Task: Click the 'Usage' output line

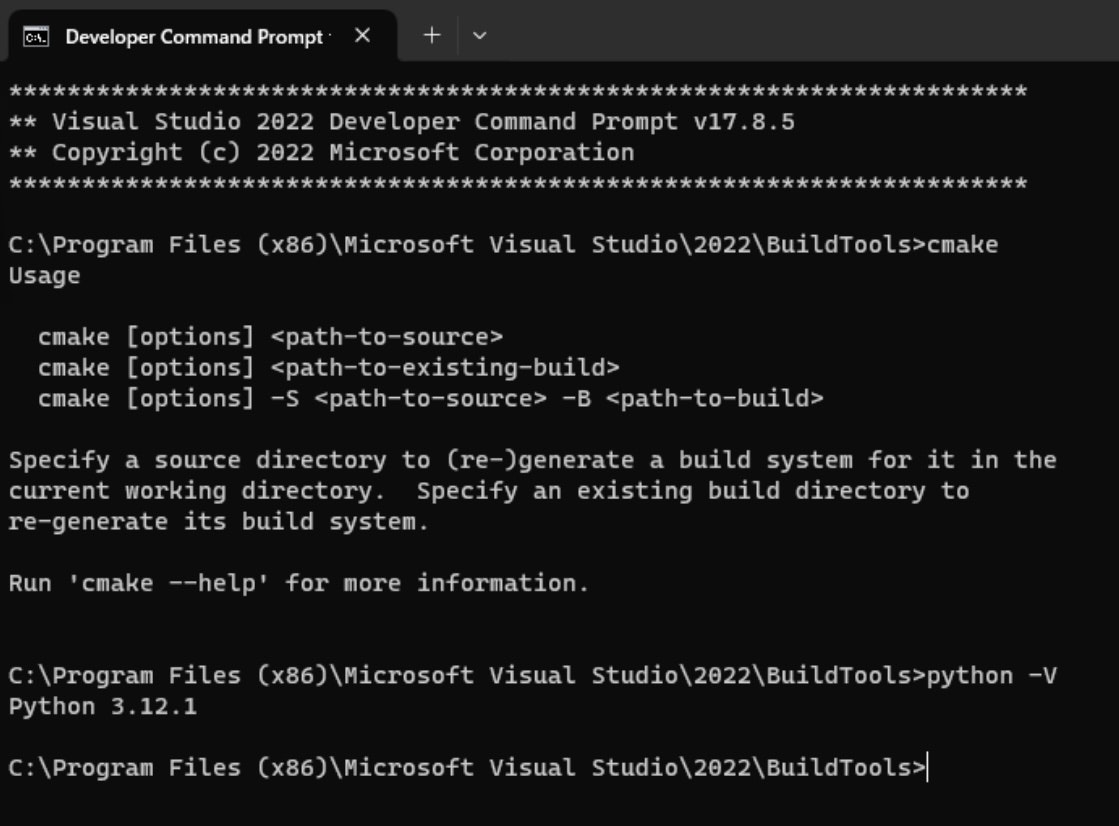Action: pyautogui.click(x=44, y=276)
